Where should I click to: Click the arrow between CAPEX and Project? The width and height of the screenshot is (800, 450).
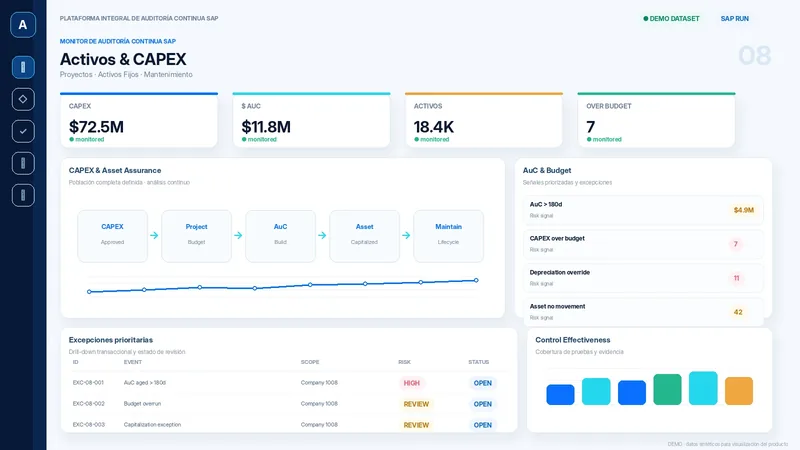point(154,235)
